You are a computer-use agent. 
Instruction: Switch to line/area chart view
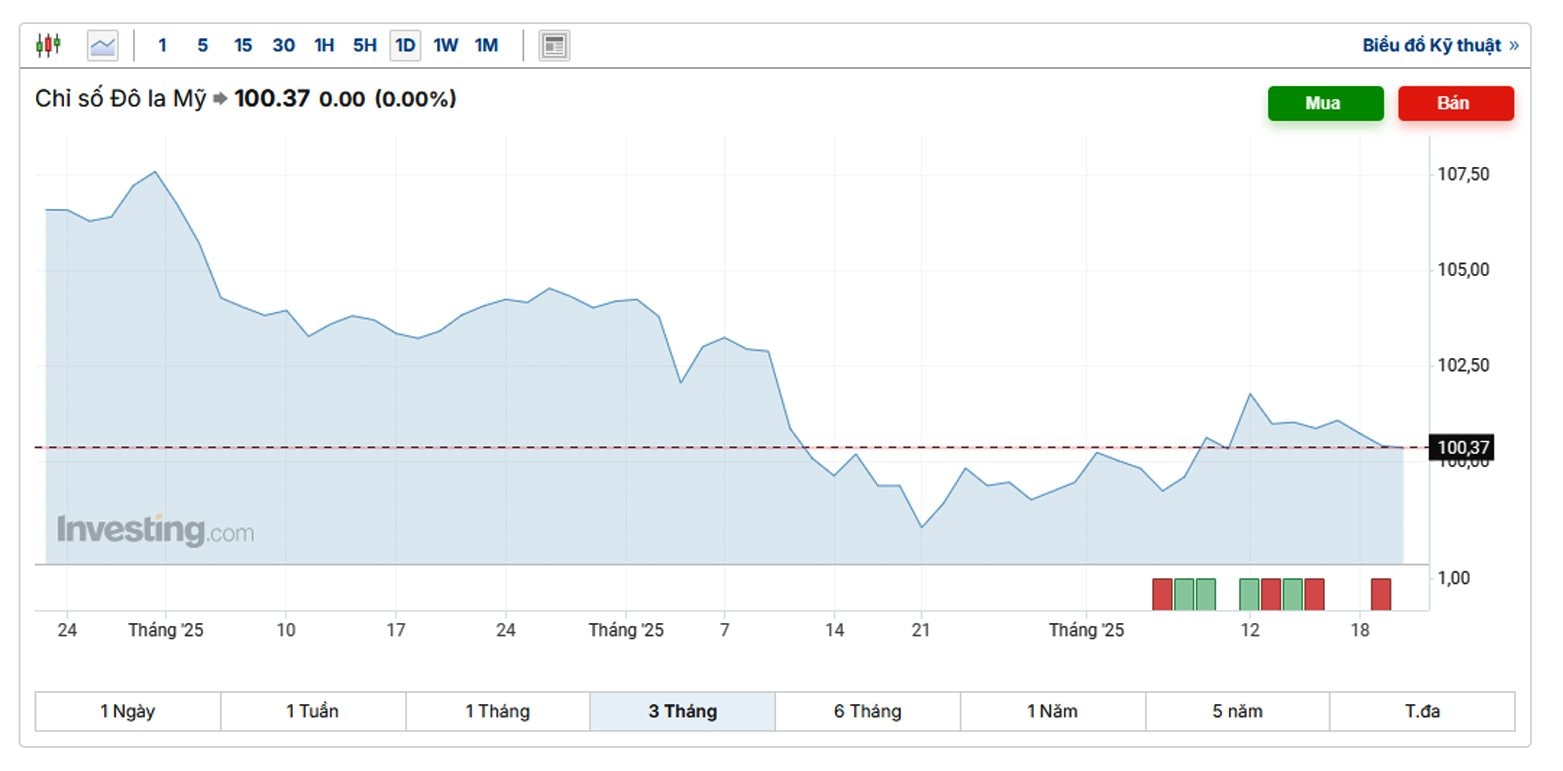(x=101, y=44)
